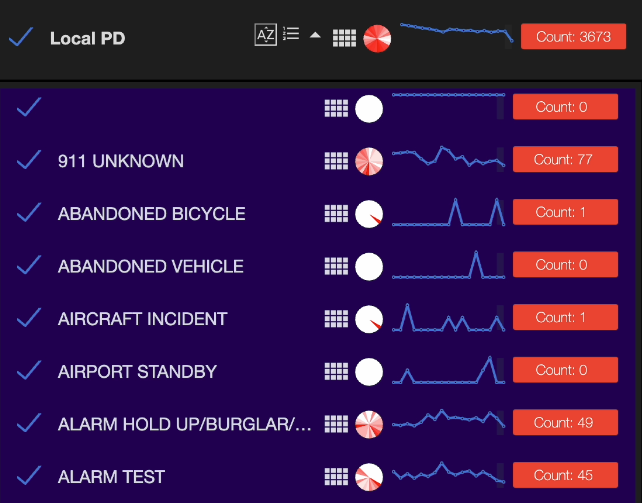This screenshot has width=642, height=503.
Task: Select the AIRPORT STANDBY label
Action: 137,372
